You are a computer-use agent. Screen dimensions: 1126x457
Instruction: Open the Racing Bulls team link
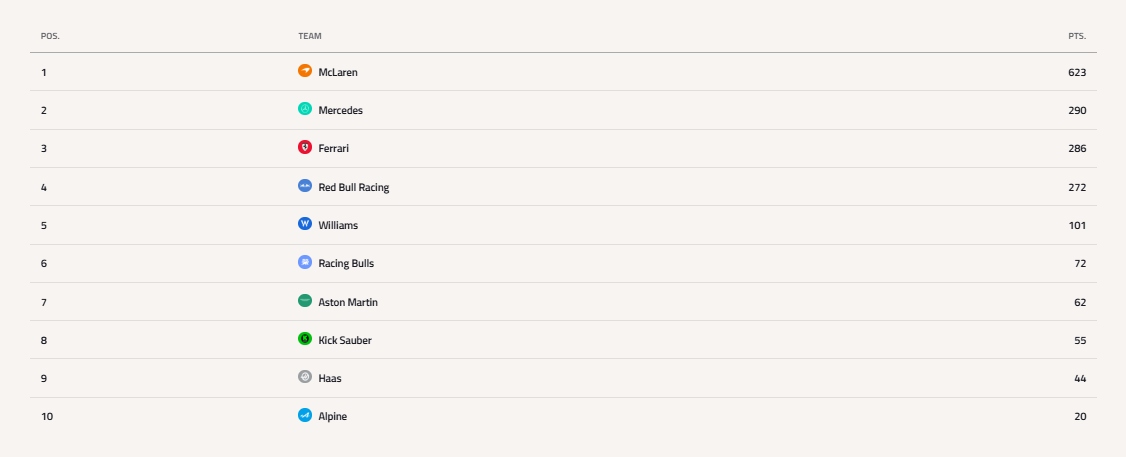click(346, 263)
